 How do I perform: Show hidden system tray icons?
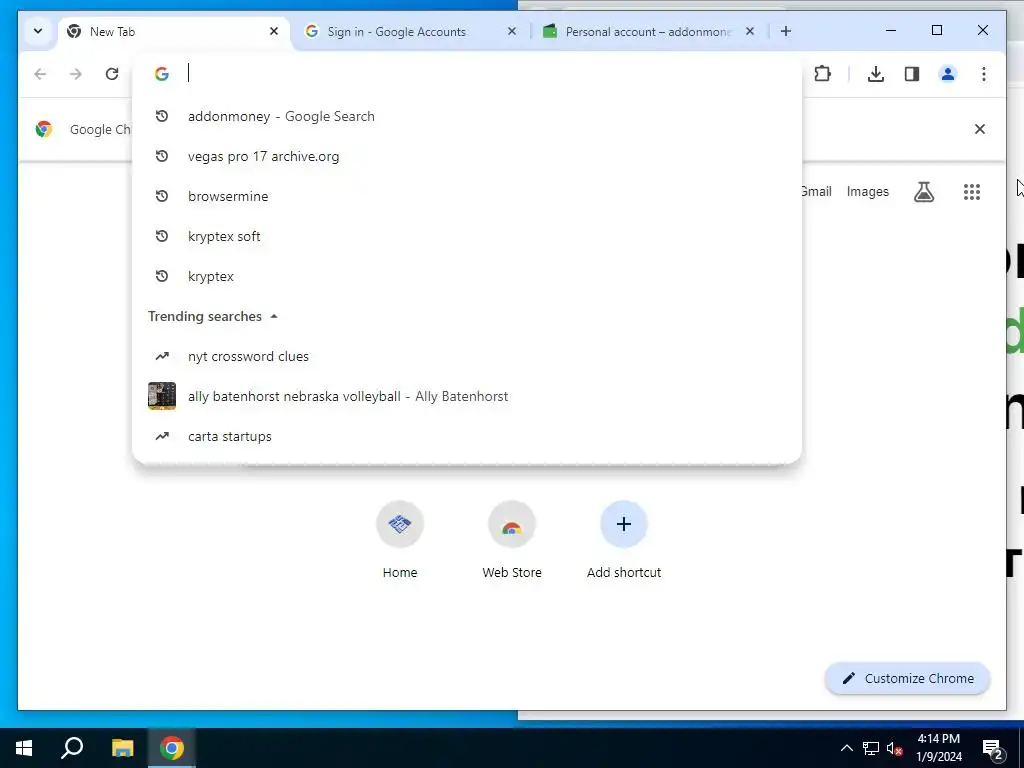click(x=846, y=748)
